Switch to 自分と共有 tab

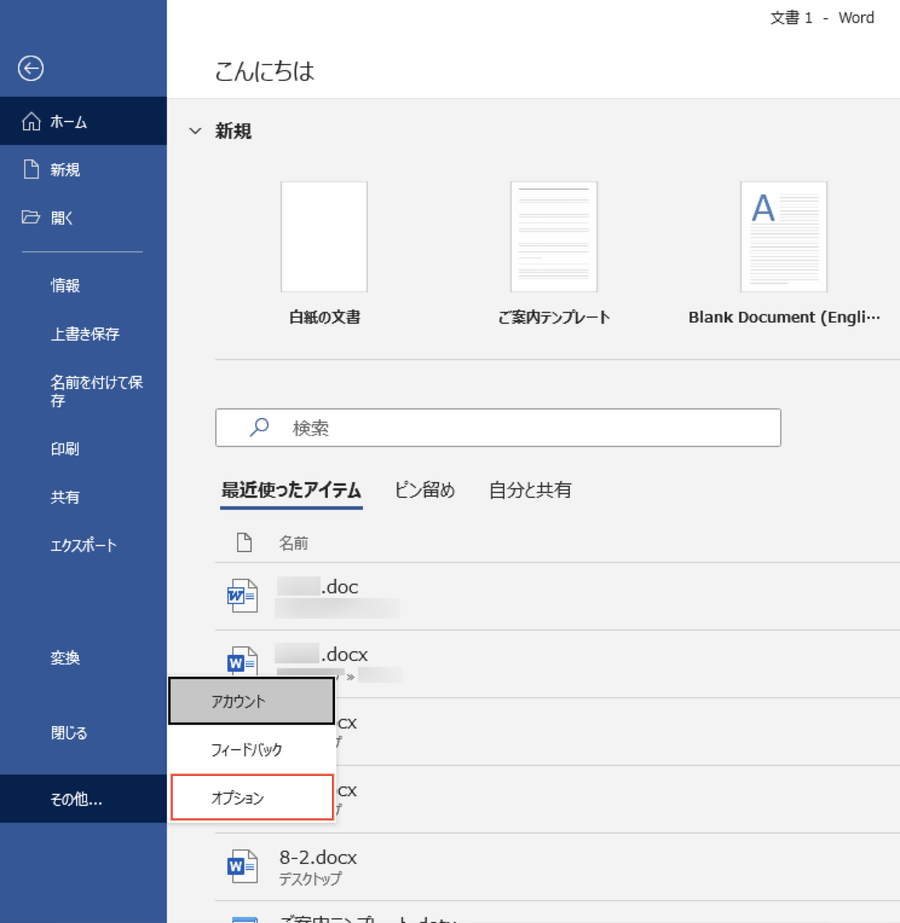point(530,490)
